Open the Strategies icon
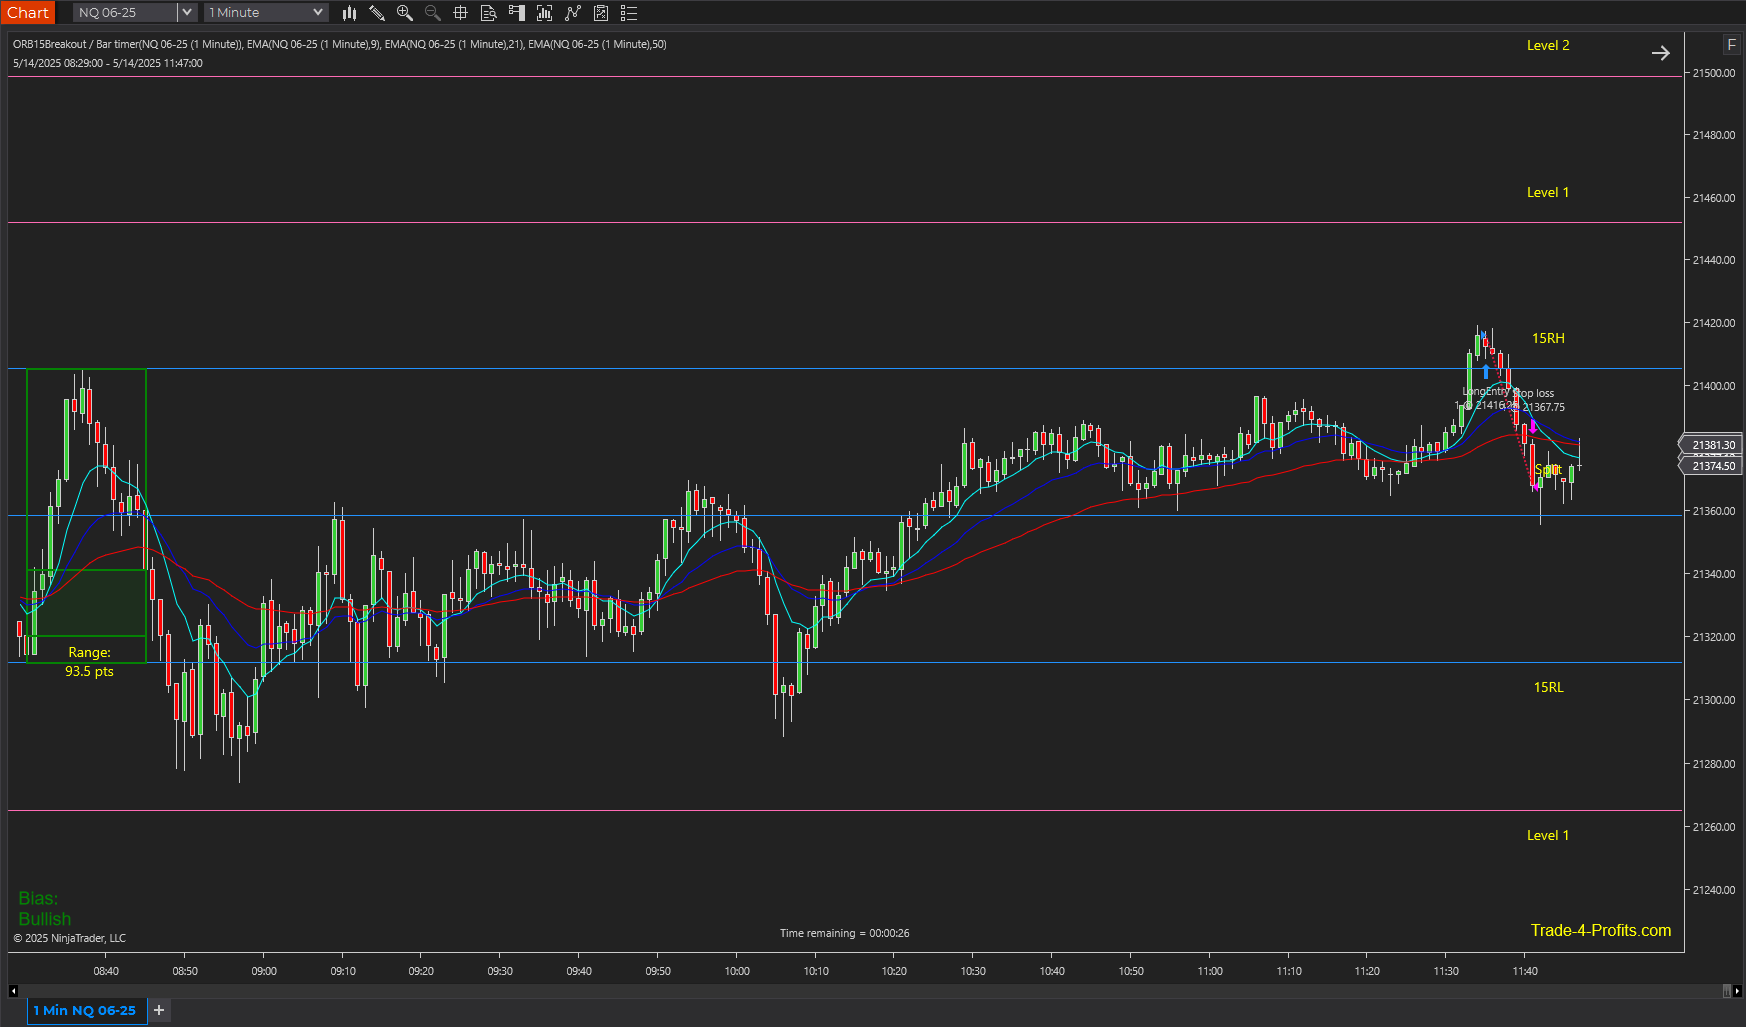This screenshot has width=1746, height=1027. (601, 13)
